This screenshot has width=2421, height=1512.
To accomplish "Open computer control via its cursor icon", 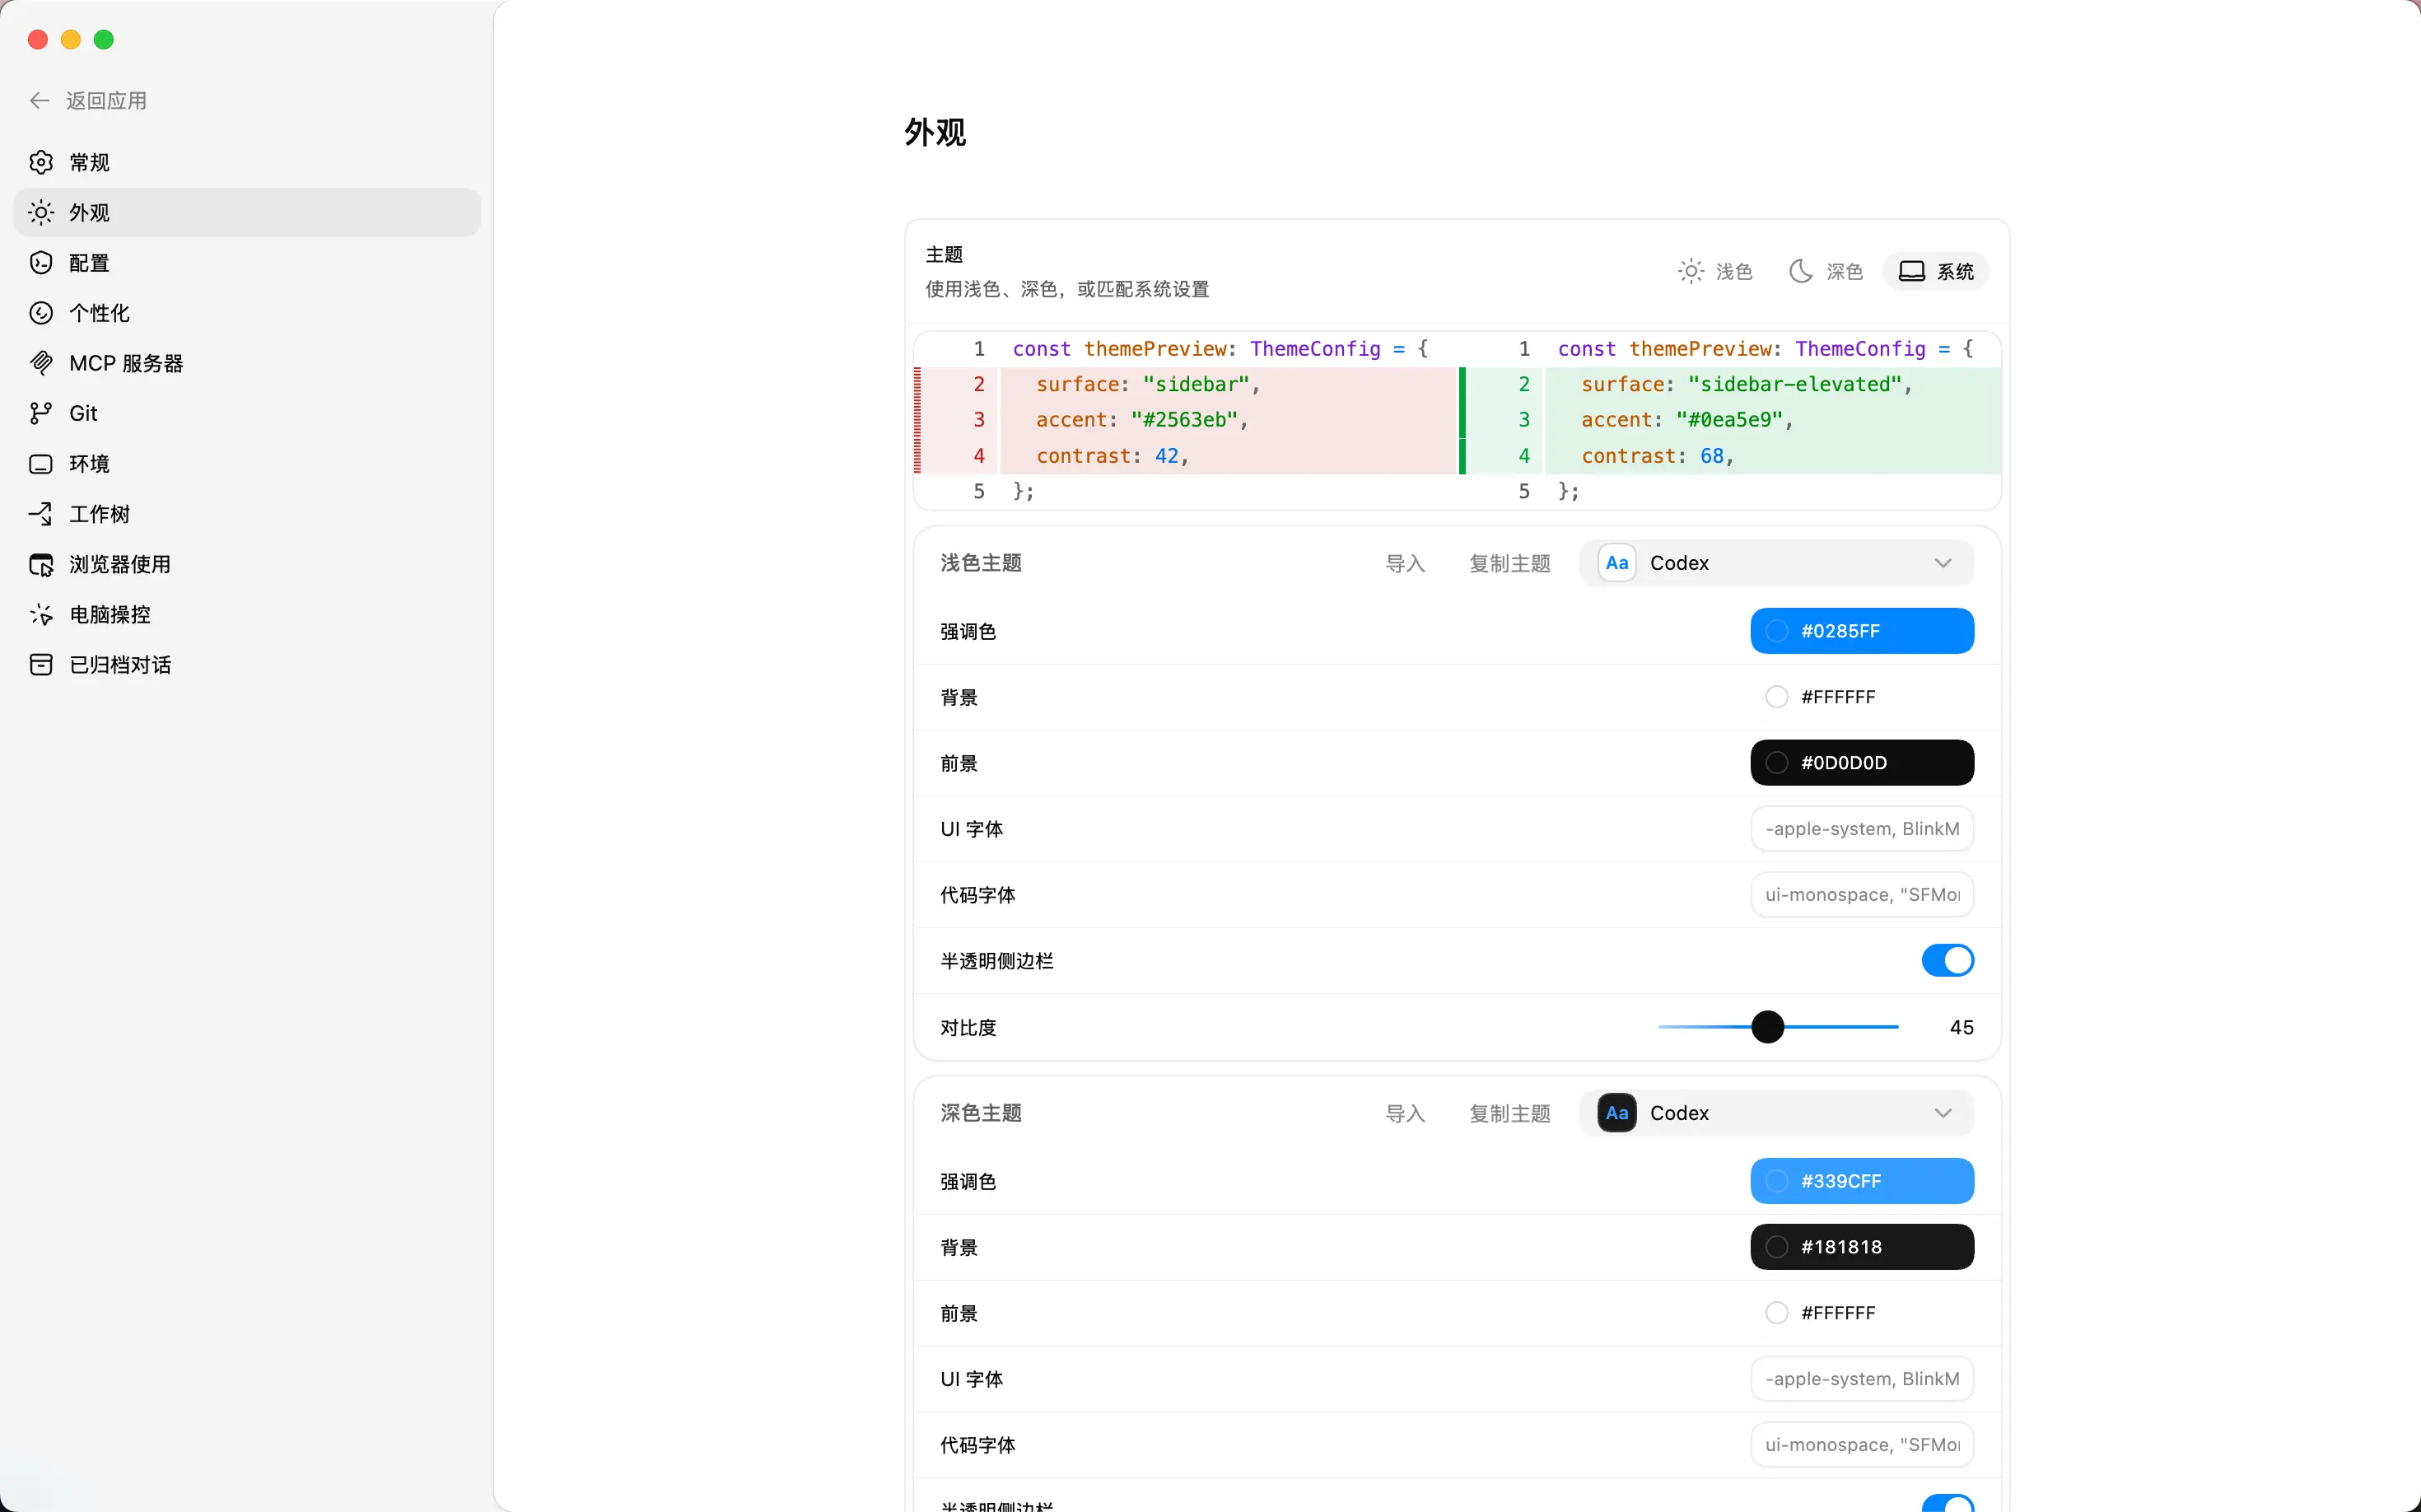I will pyautogui.click(x=41, y=614).
